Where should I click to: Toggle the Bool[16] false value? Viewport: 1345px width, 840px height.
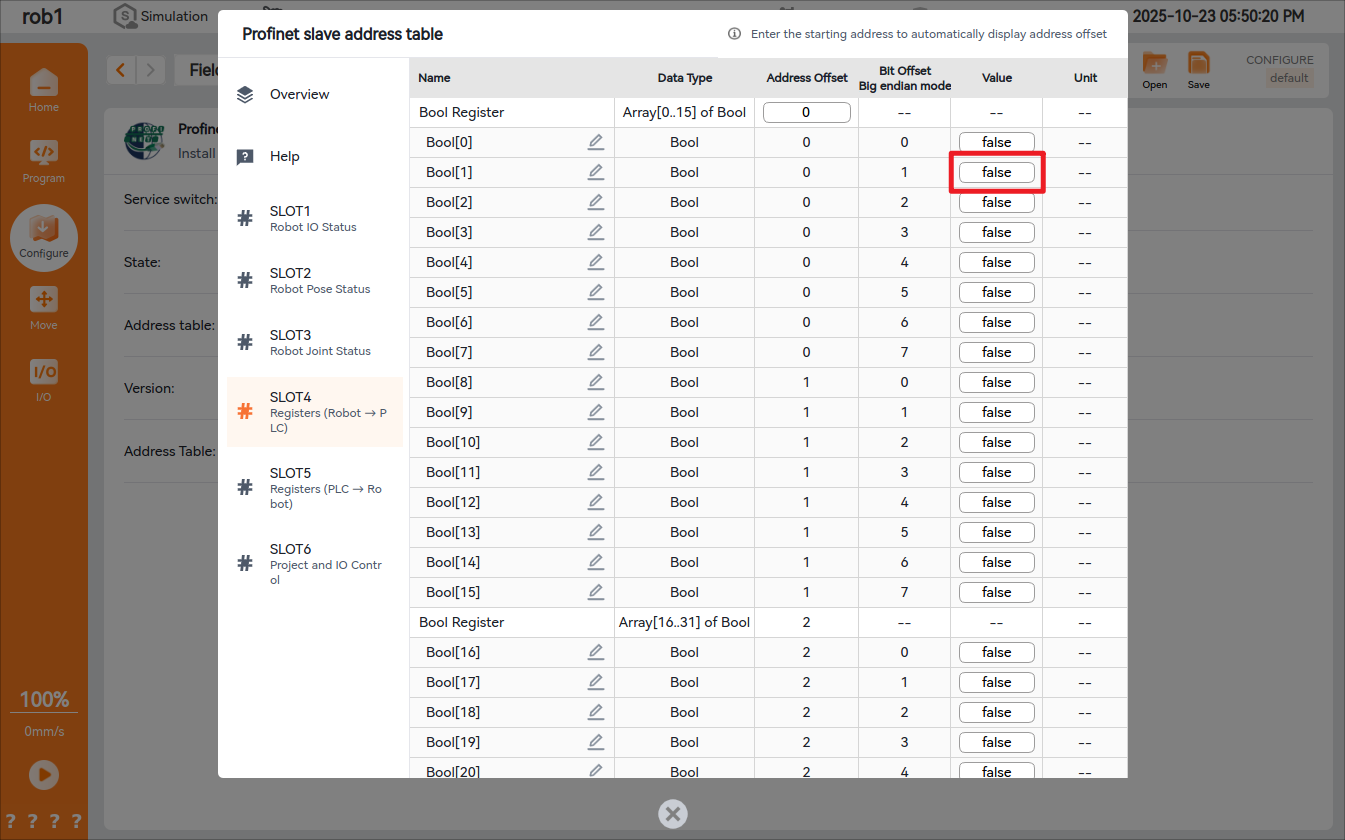click(x=996, y=652)
